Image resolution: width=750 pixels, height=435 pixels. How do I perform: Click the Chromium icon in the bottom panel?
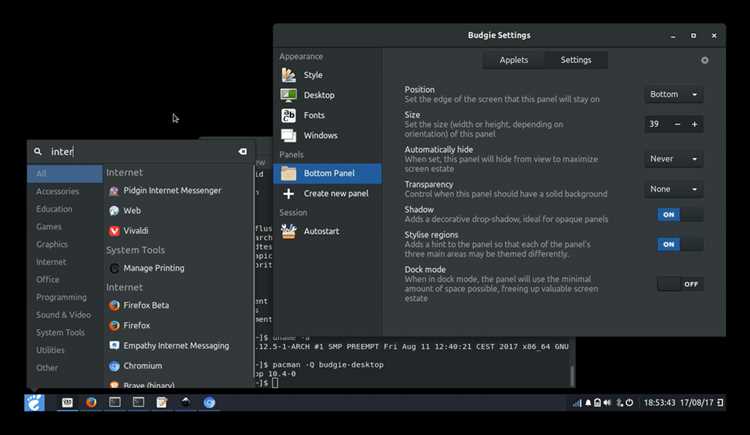[209, 402]
